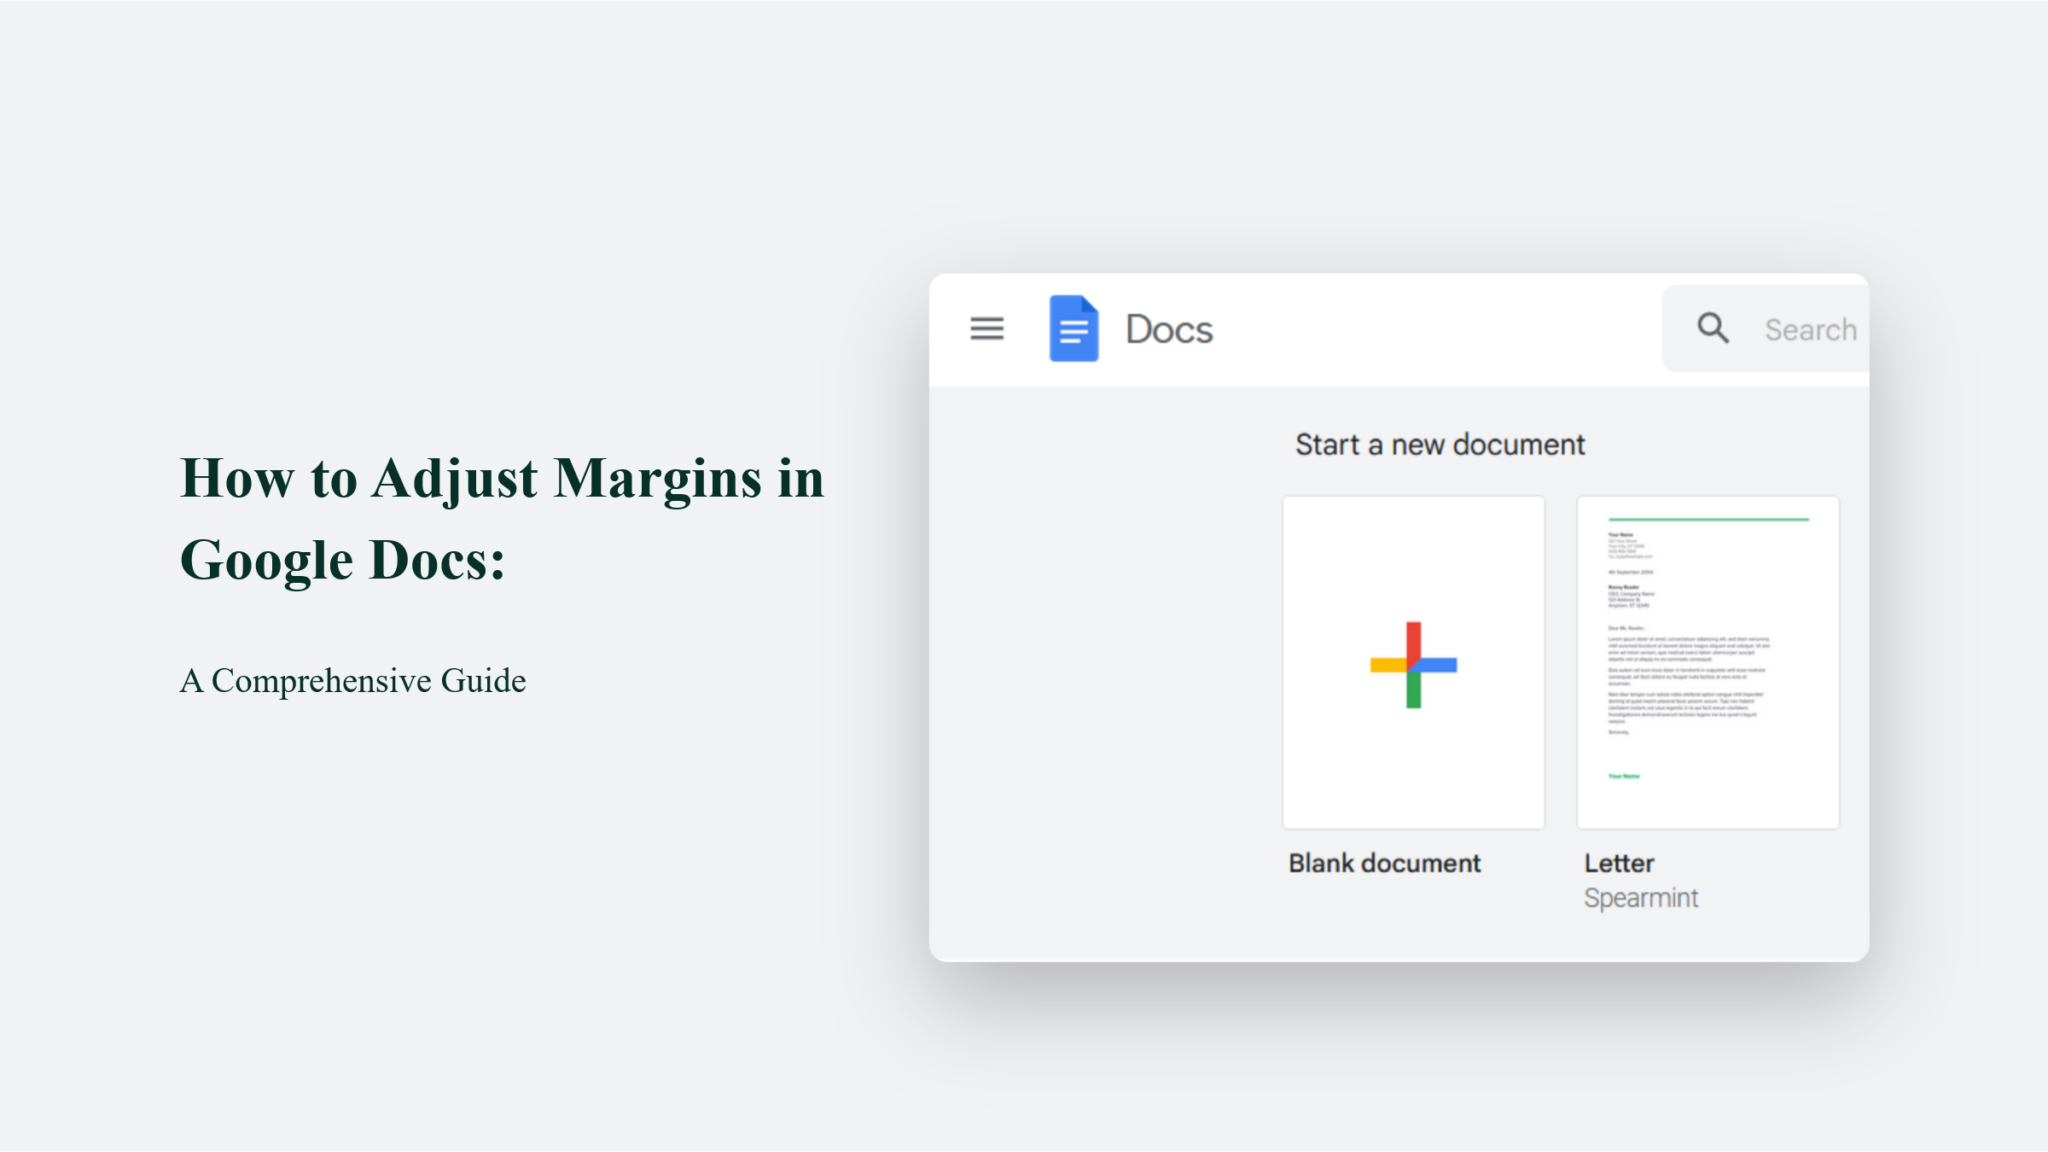
Task: Click the subtitle 'A Comprehensive Guide'
Action: pyautogui.click(x=353, y=681)
